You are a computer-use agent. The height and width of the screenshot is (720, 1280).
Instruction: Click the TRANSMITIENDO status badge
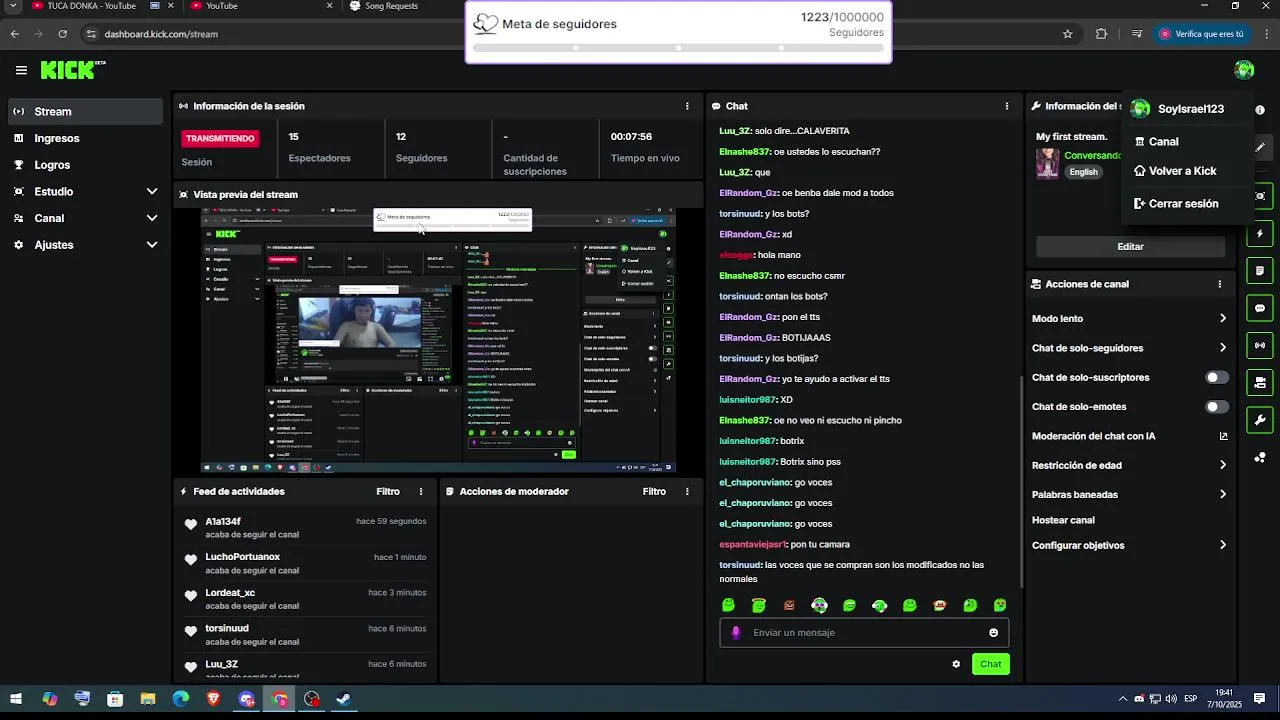pyautogui.click(x=220, y=139)
